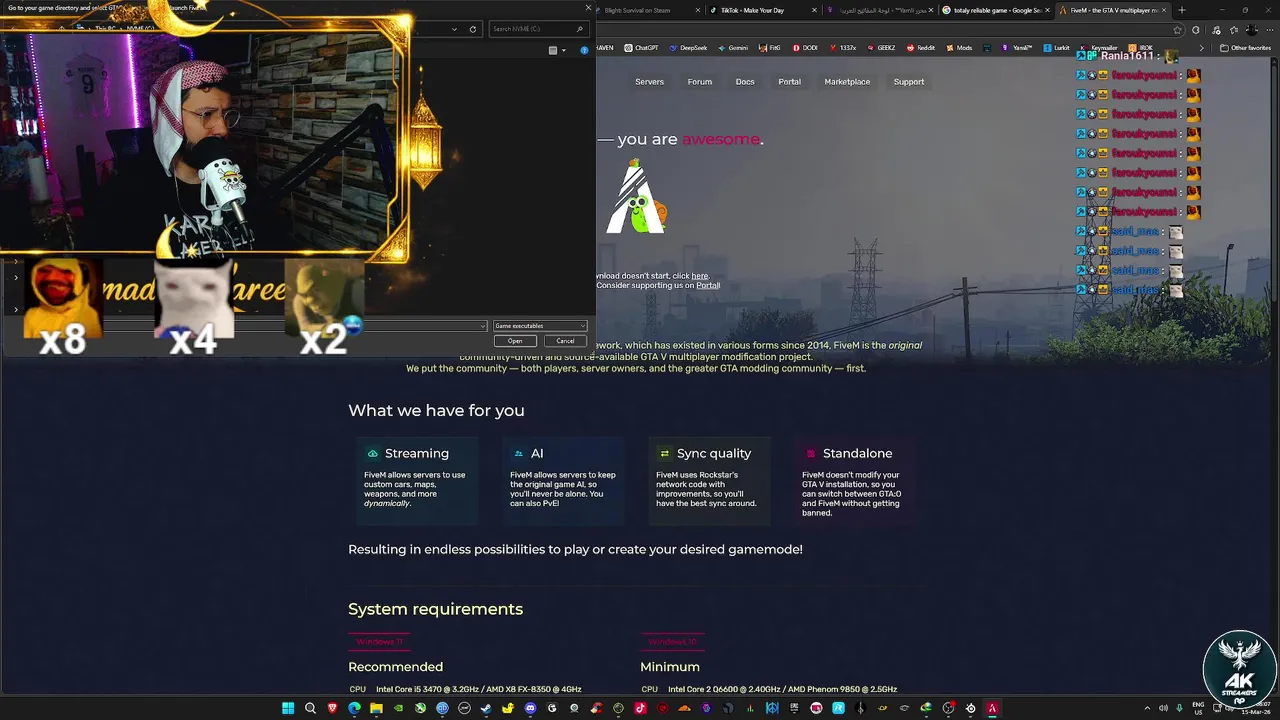Screen dimensions: 1280x720
Task: Open Discord from the taskbar
Action: tap(530, 709)
